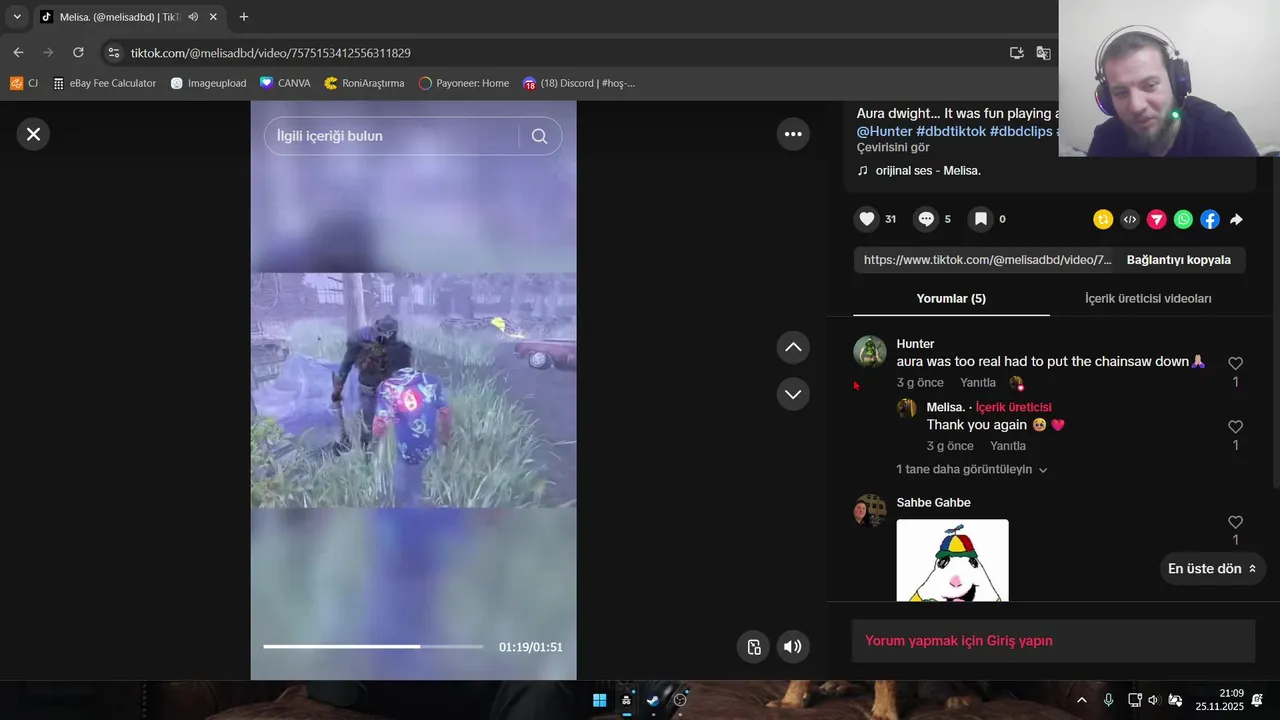Open the three-dots more options menu
Image resolution: width=1280 pixels, height=720 pixels.
(793, 134)
